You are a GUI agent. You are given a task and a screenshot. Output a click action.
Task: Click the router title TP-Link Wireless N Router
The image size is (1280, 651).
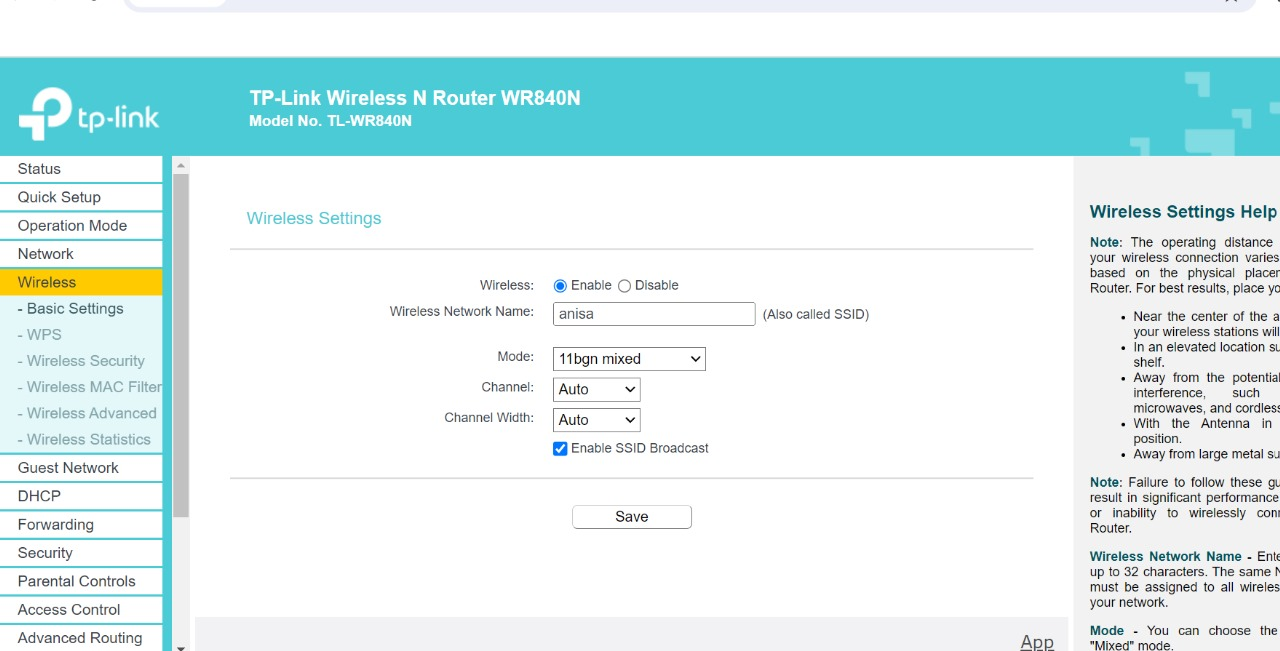(415, 98)
